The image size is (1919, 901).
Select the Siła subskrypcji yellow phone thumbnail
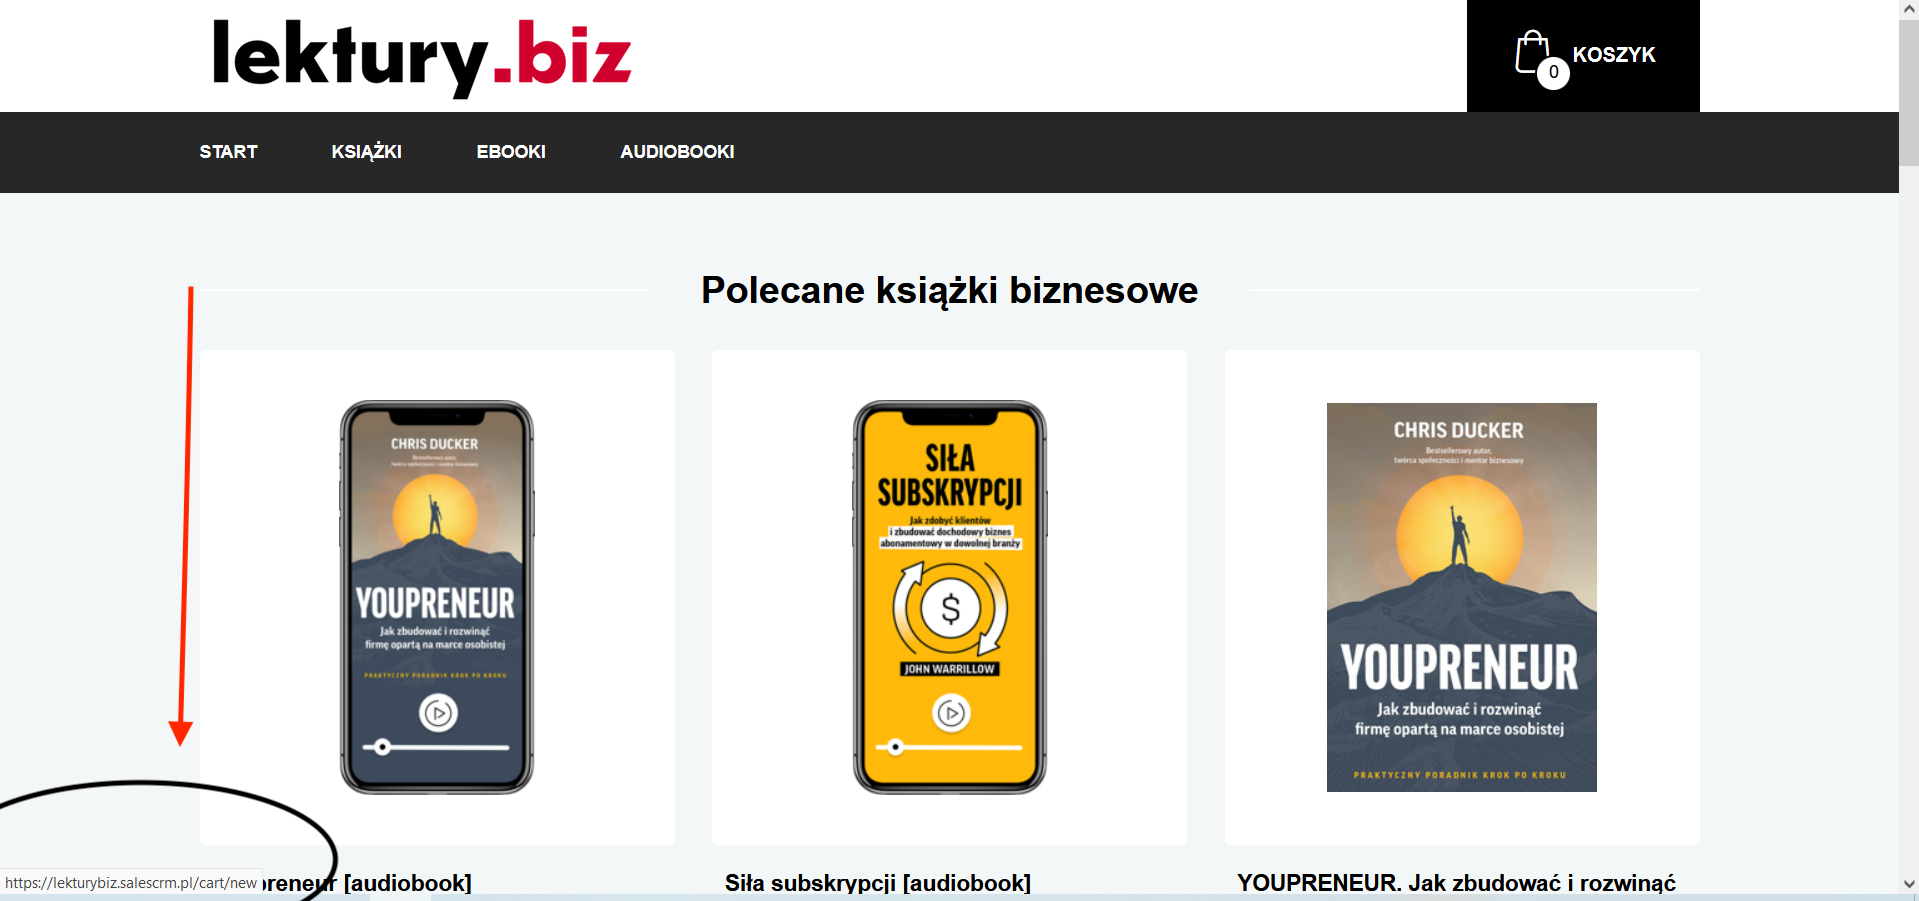coord(950,597)
